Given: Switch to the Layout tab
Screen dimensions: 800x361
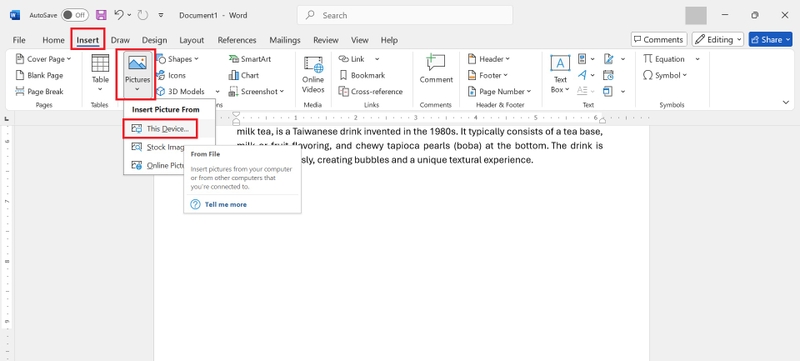Looking at the screenshot, I should (191, 40).
